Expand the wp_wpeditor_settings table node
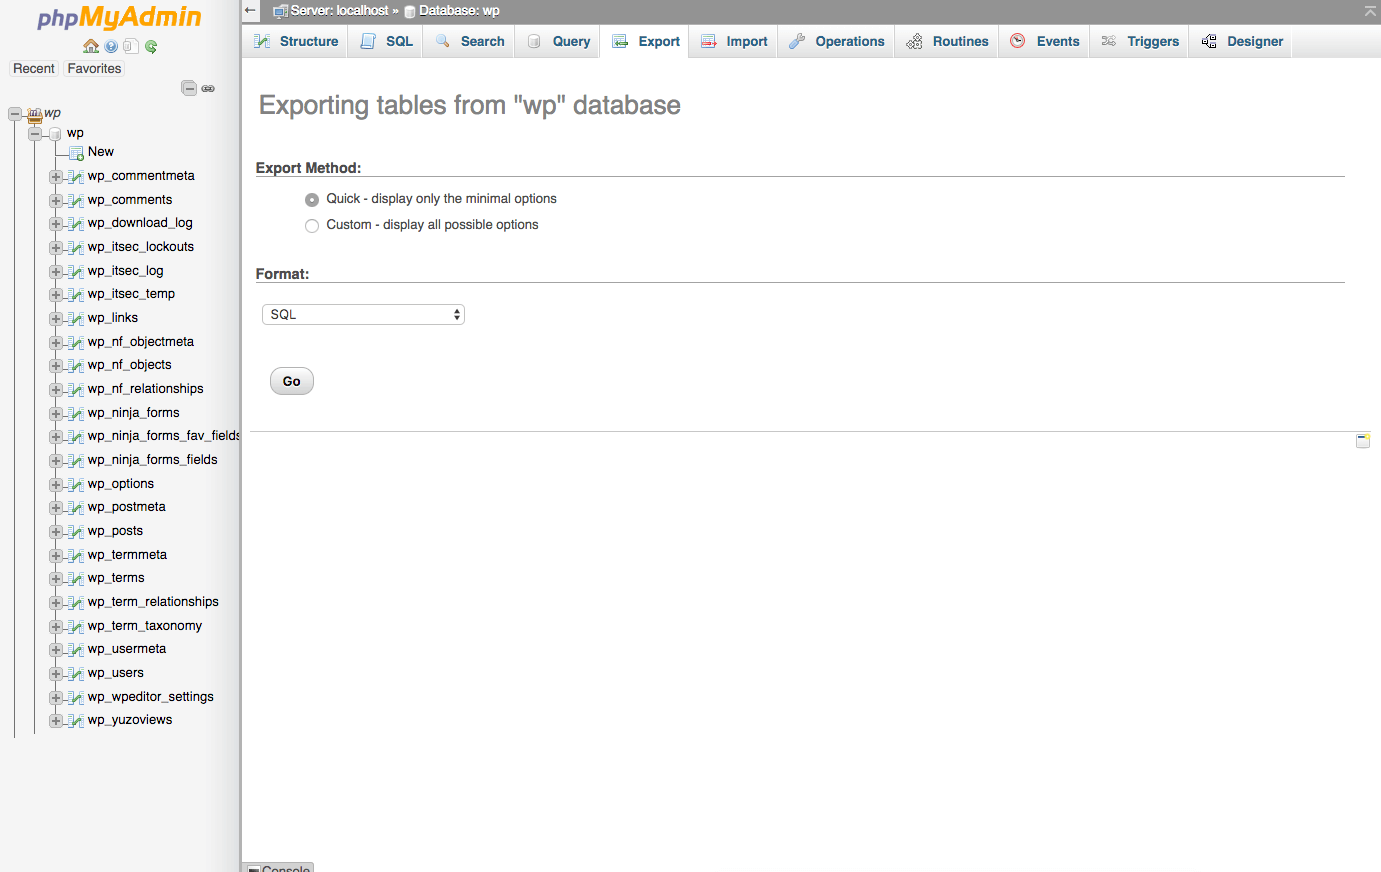The height and width of the screenshot is (872, 1381). [56, 698]
